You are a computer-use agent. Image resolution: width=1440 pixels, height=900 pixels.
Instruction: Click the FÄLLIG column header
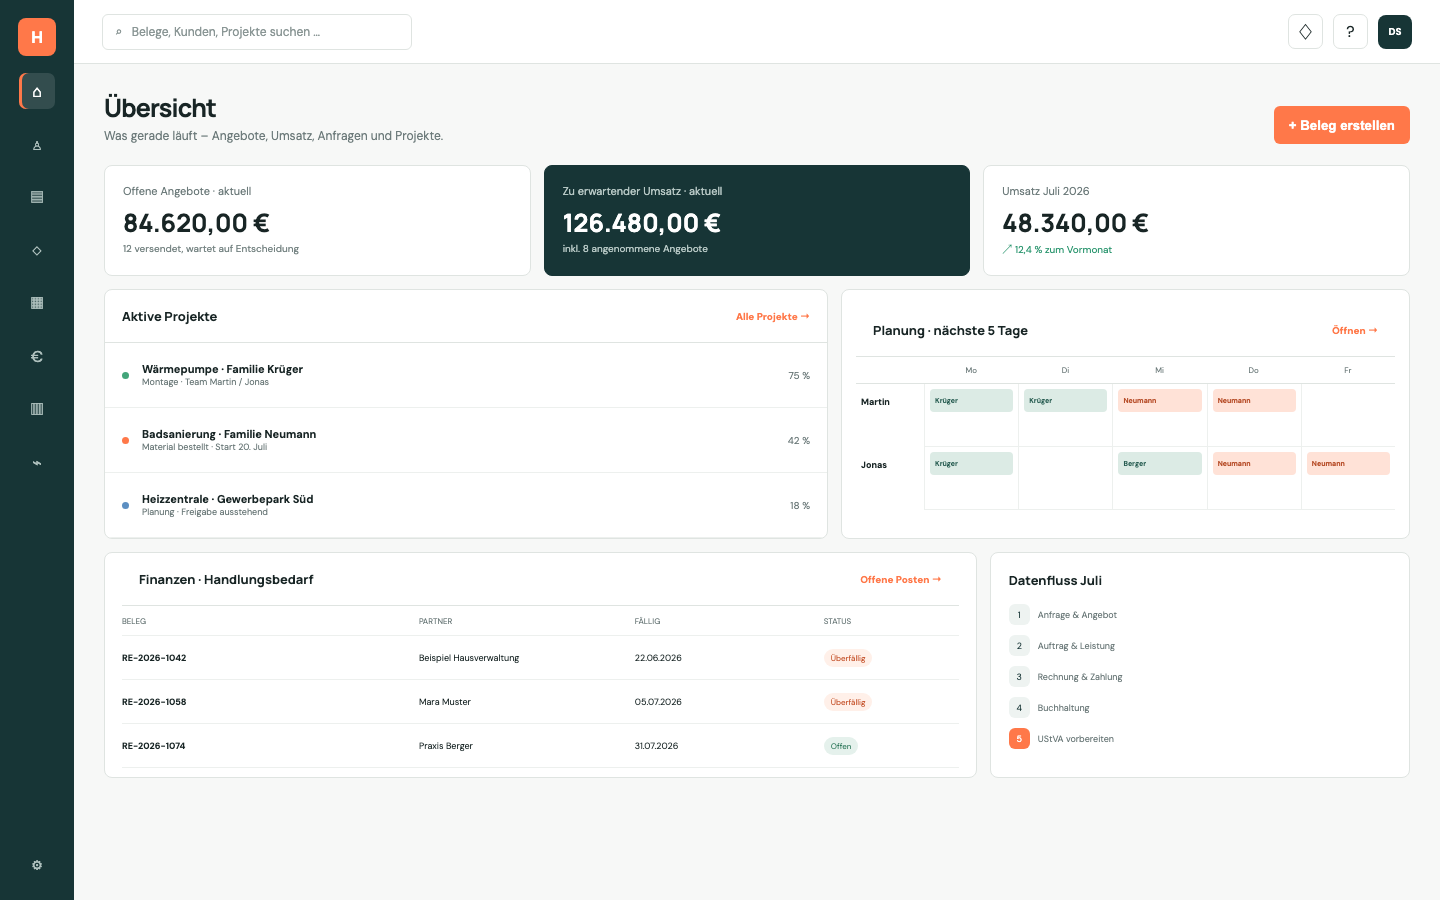point(647,621)
